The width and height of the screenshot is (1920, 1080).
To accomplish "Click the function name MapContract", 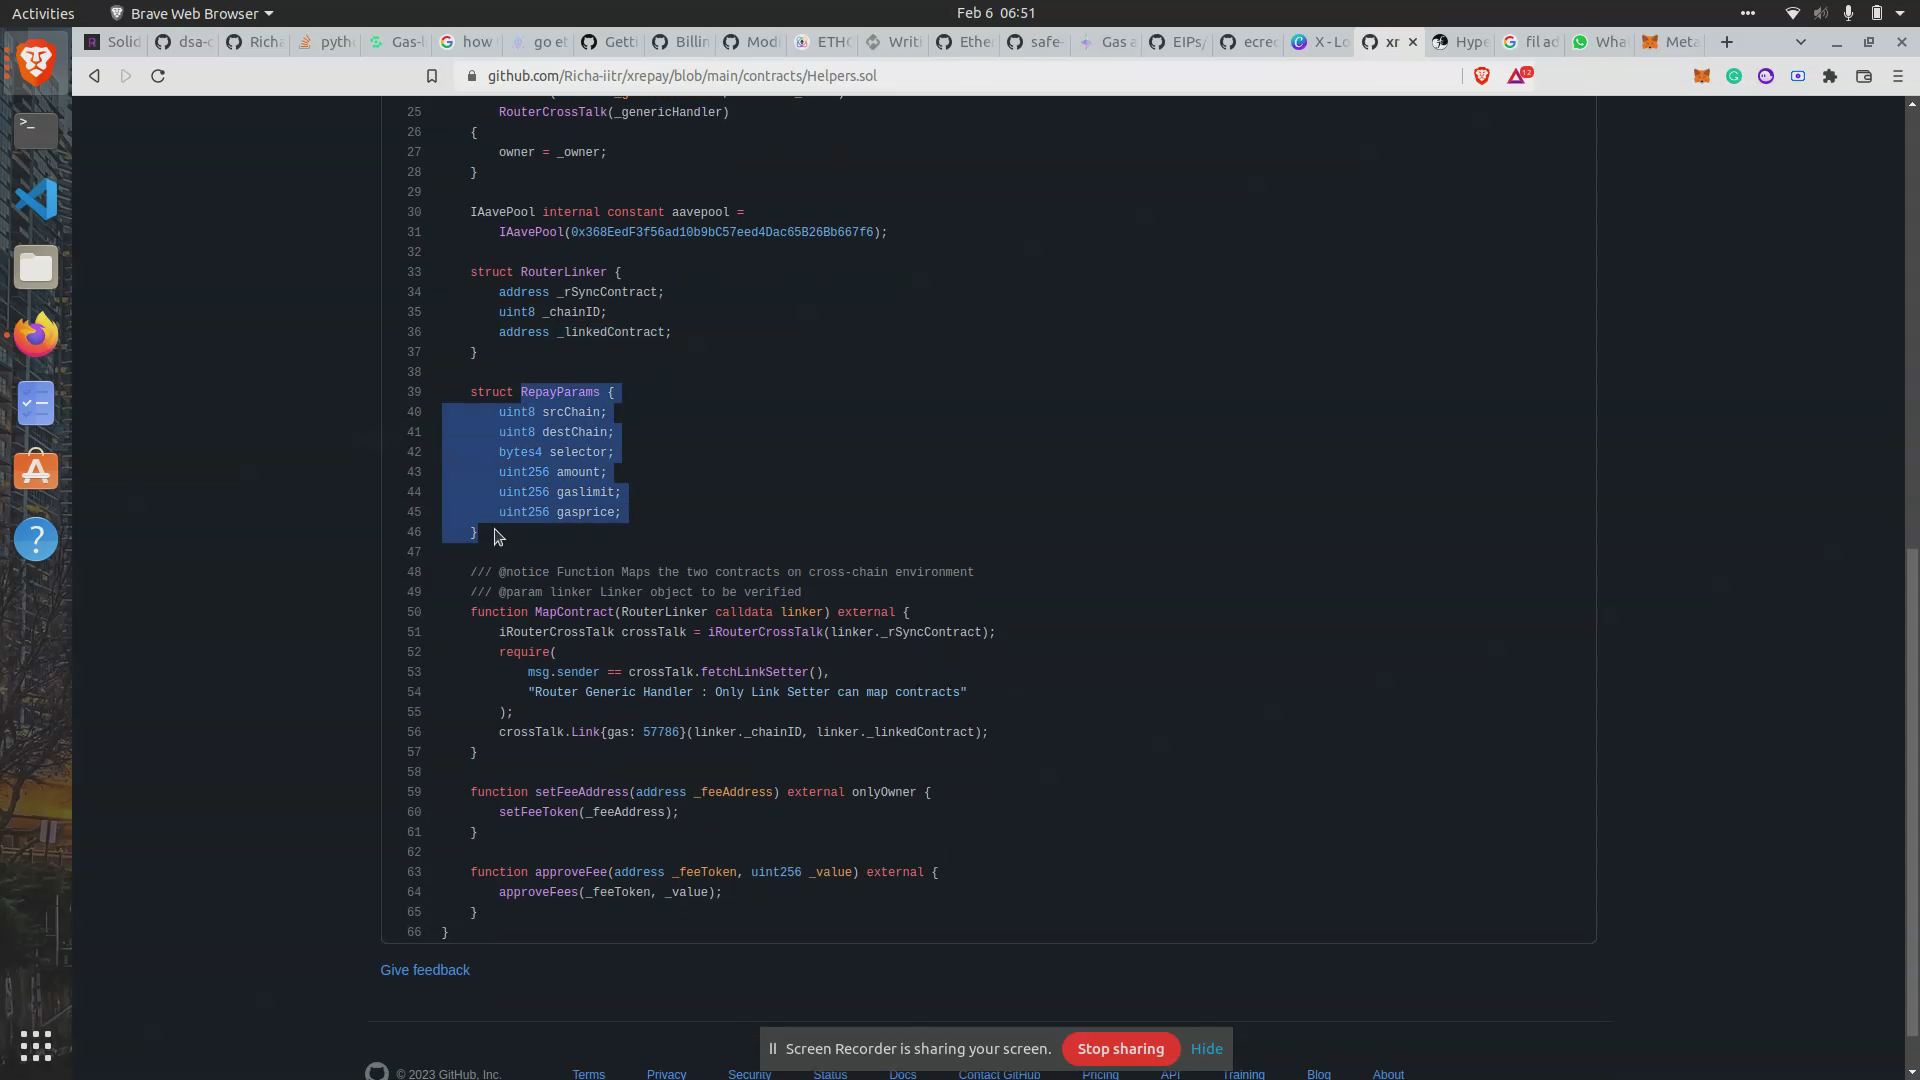I will [x=574, y=612].
